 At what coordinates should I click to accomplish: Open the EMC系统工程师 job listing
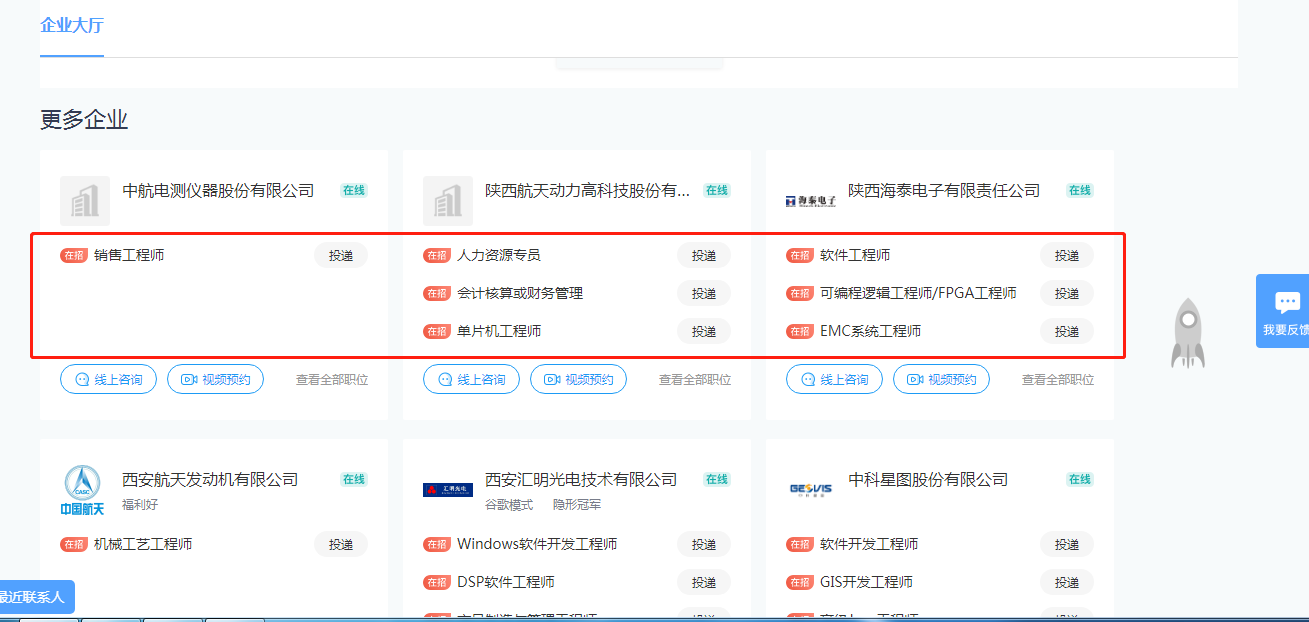coord(870,331)
